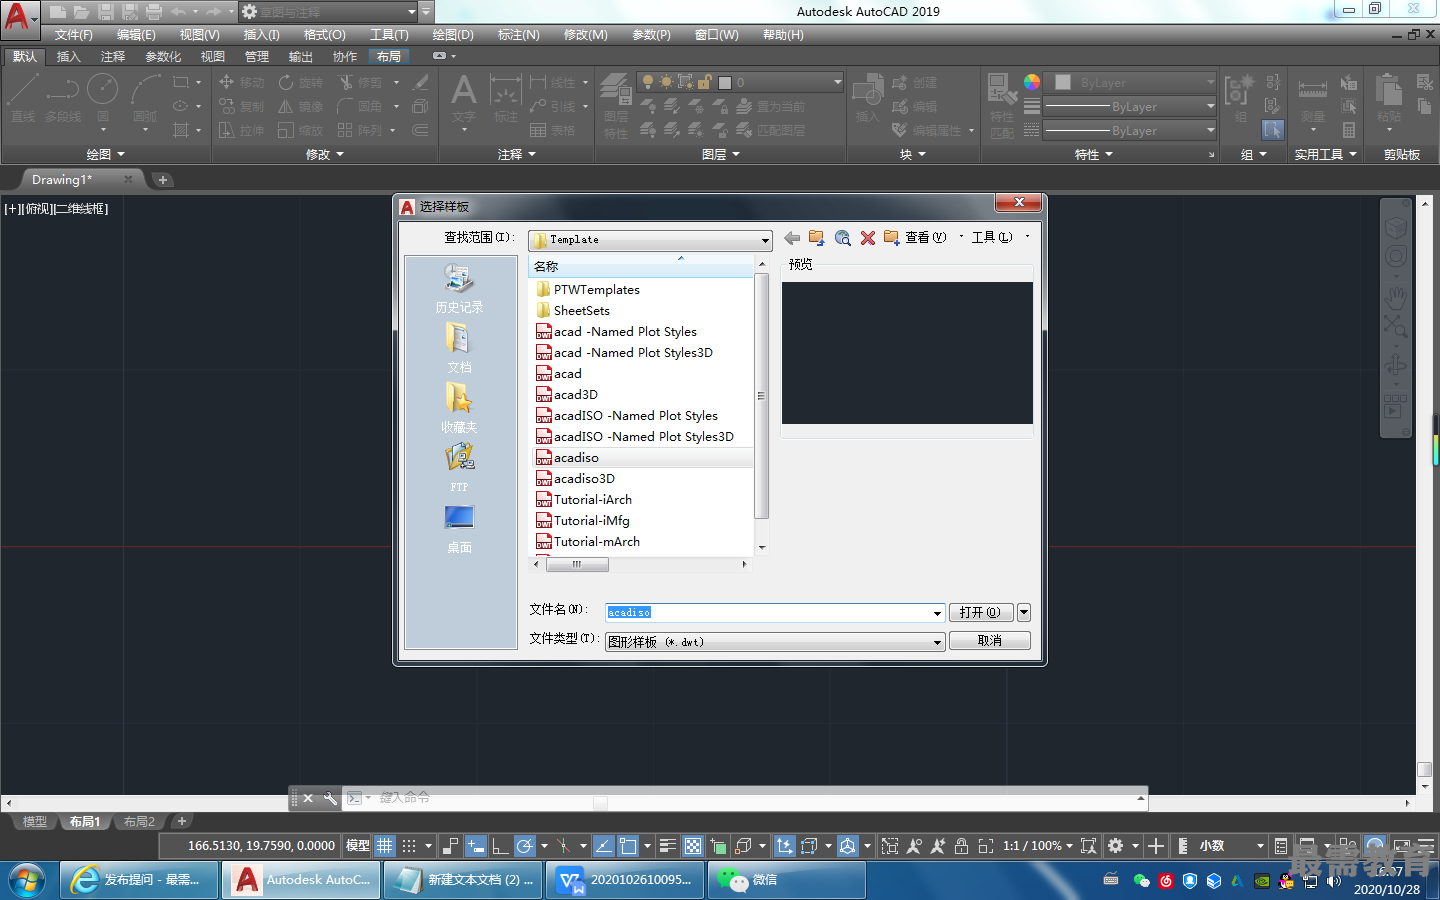The height and width of the screenshot is (900, 1440).
Task: Add a new layout with plus button
Action: [181, 821]
